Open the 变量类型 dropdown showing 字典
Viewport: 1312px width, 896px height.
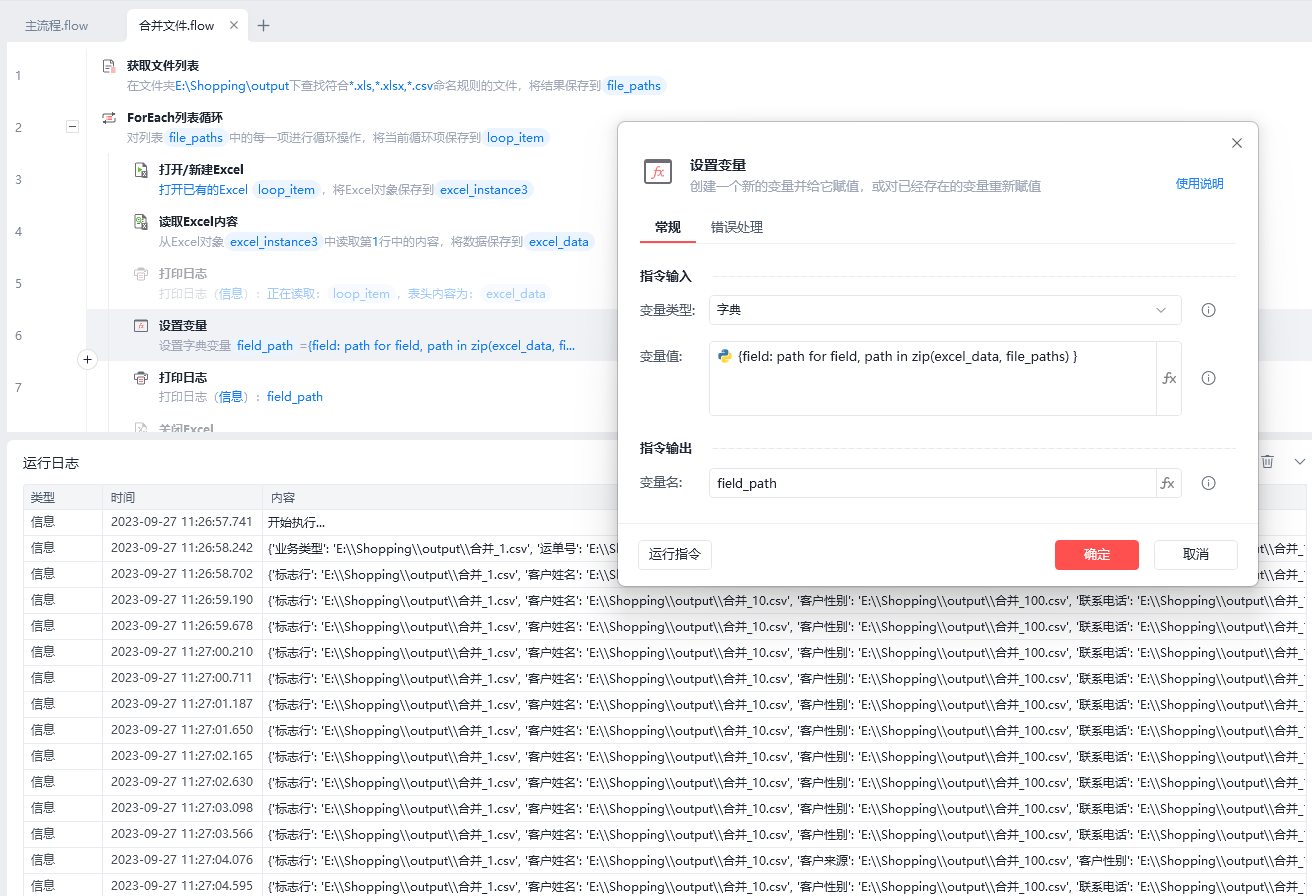point(944,310)
